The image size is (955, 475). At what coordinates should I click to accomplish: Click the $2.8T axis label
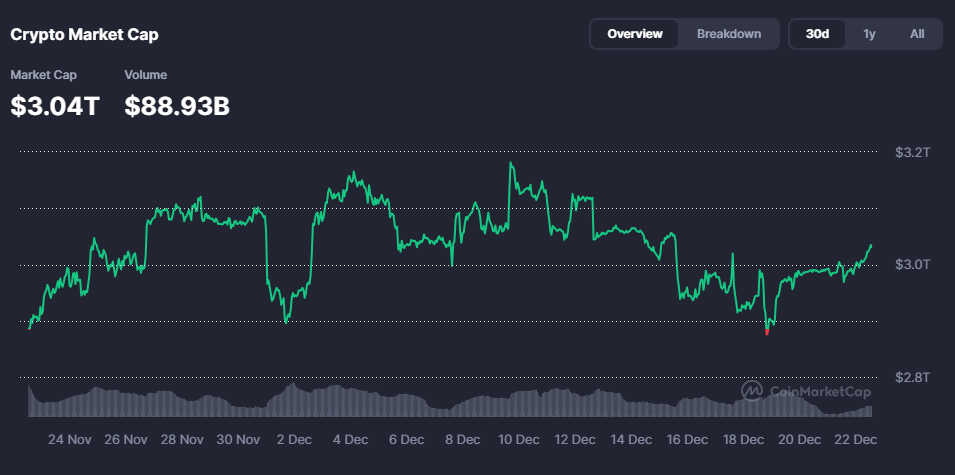[912, 378]
